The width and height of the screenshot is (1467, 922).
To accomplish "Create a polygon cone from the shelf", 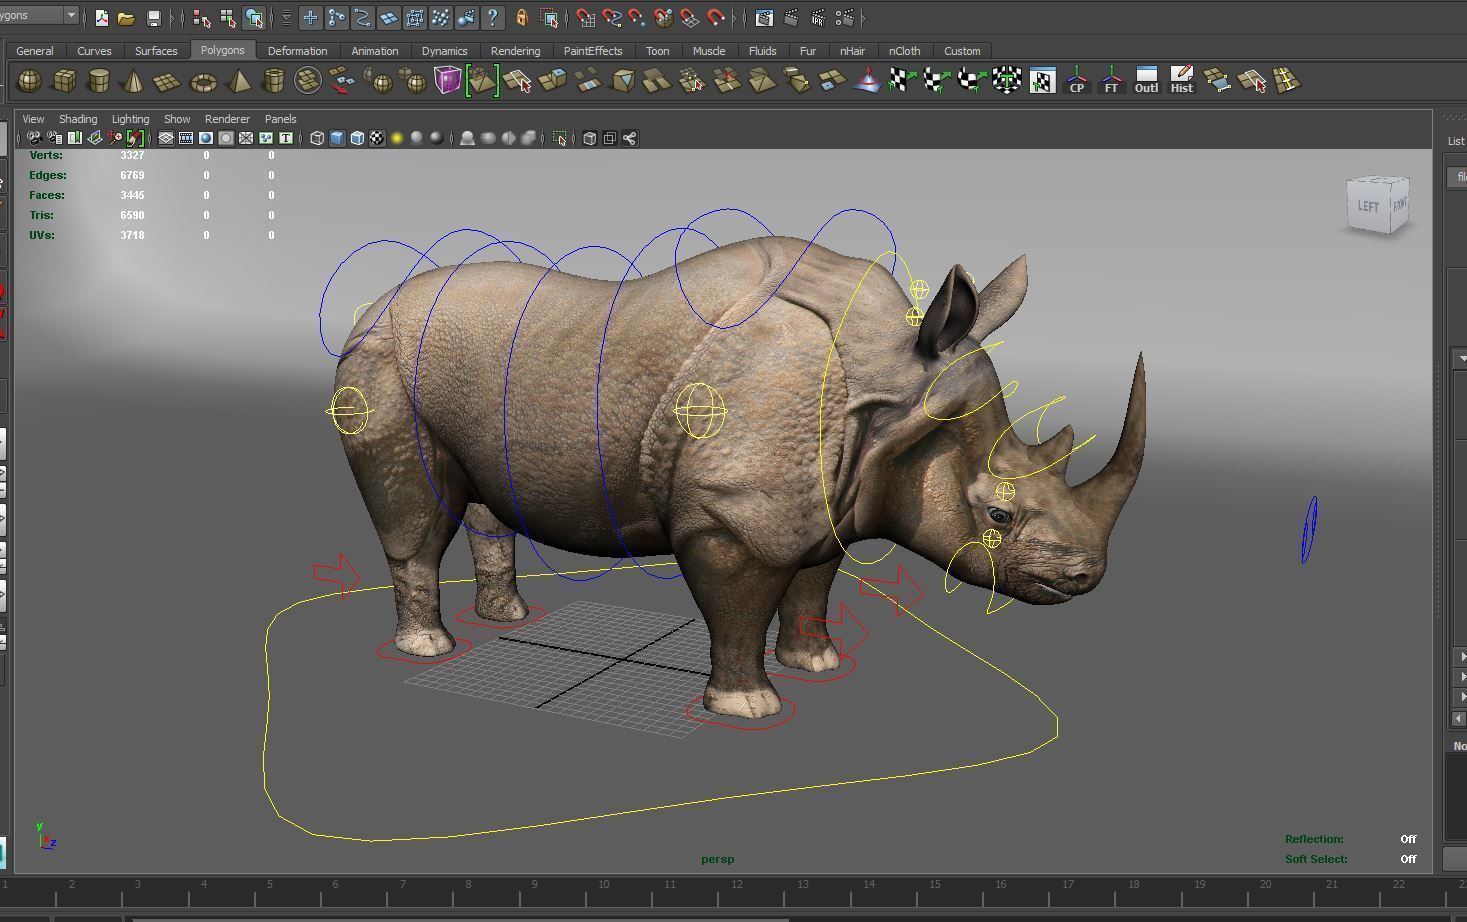I will pyautogui.click(x=133, y=81).
